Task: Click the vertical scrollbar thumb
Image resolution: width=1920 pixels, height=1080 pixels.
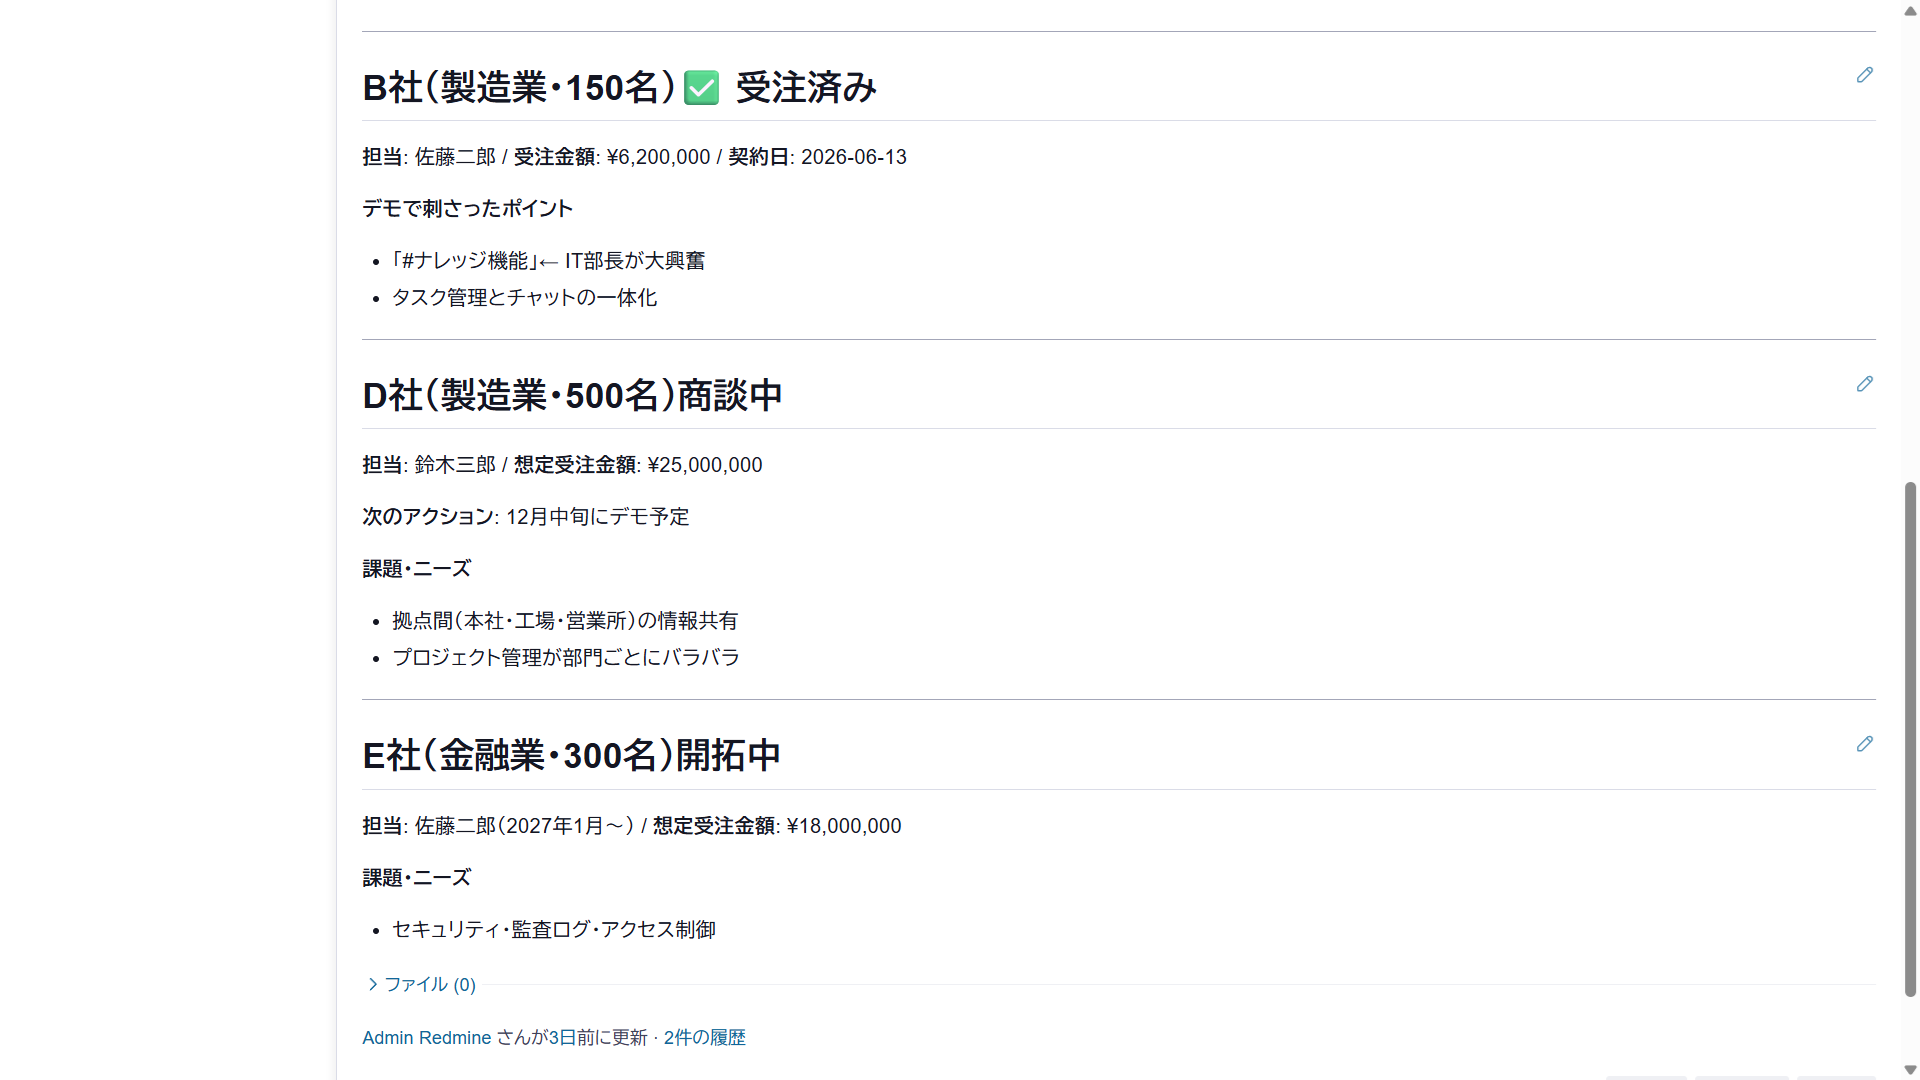Action: tap(1910, 740)
